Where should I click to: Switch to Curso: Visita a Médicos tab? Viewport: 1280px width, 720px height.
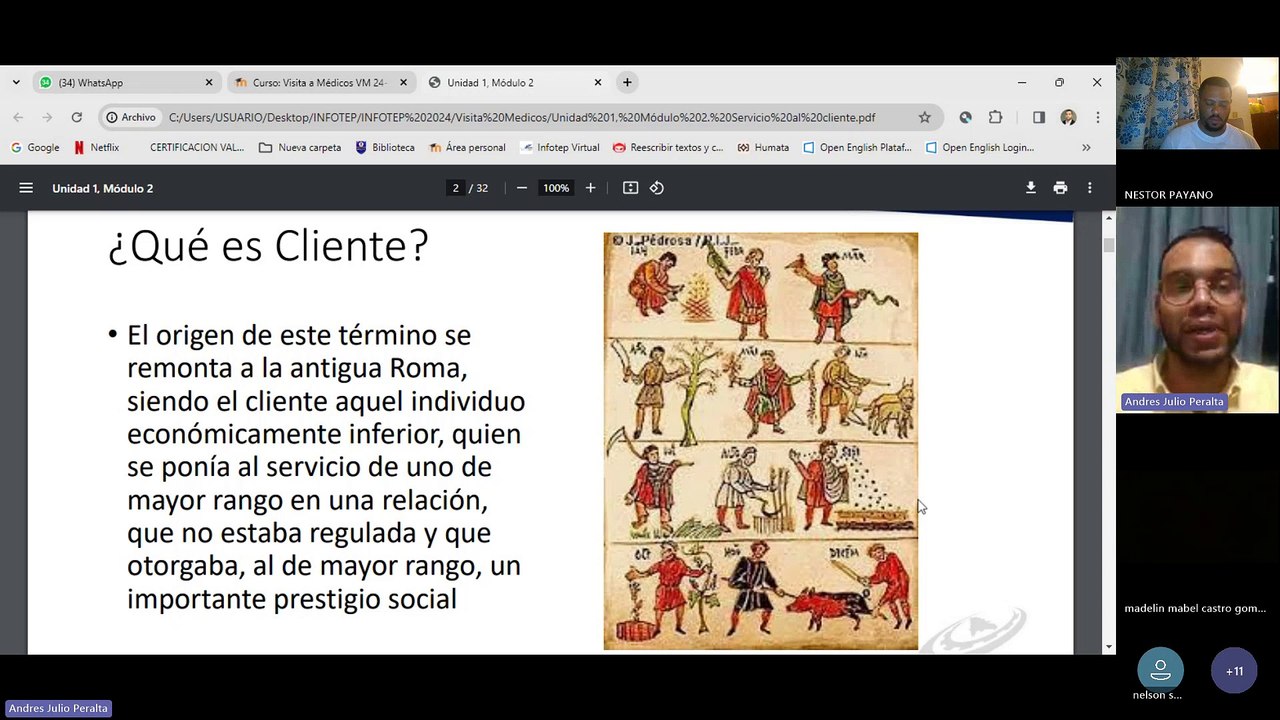click(x=320, y=83)
